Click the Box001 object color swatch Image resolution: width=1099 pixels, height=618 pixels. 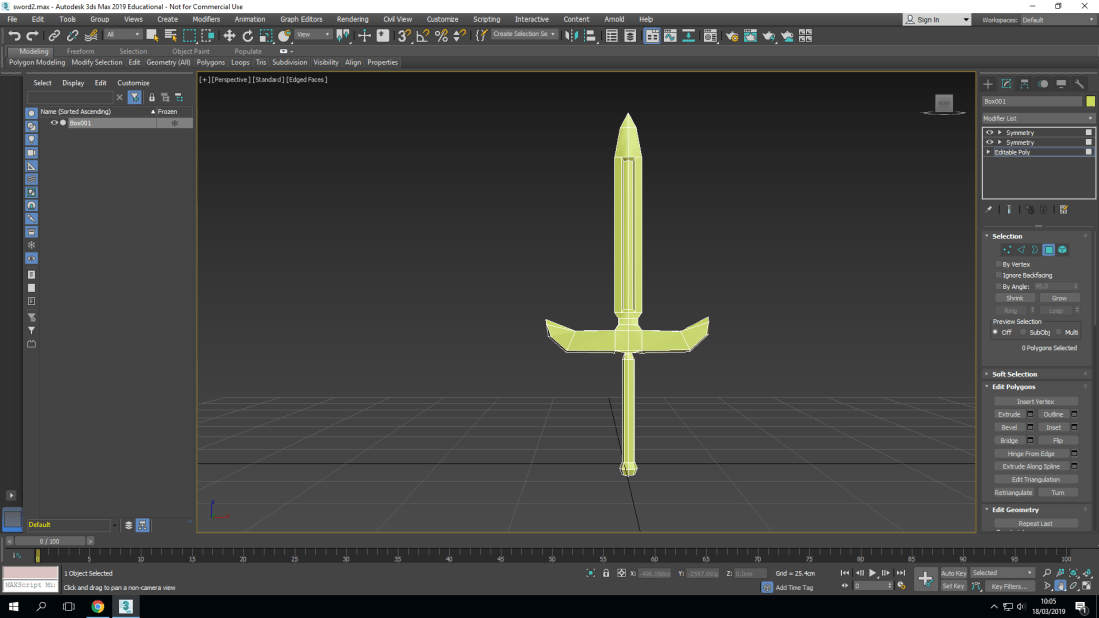pos(1090,101)
